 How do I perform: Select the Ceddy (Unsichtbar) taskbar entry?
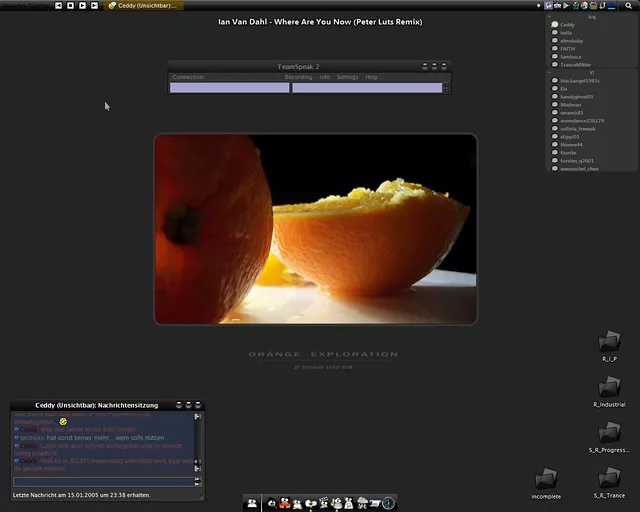click(x=143, y=6)
